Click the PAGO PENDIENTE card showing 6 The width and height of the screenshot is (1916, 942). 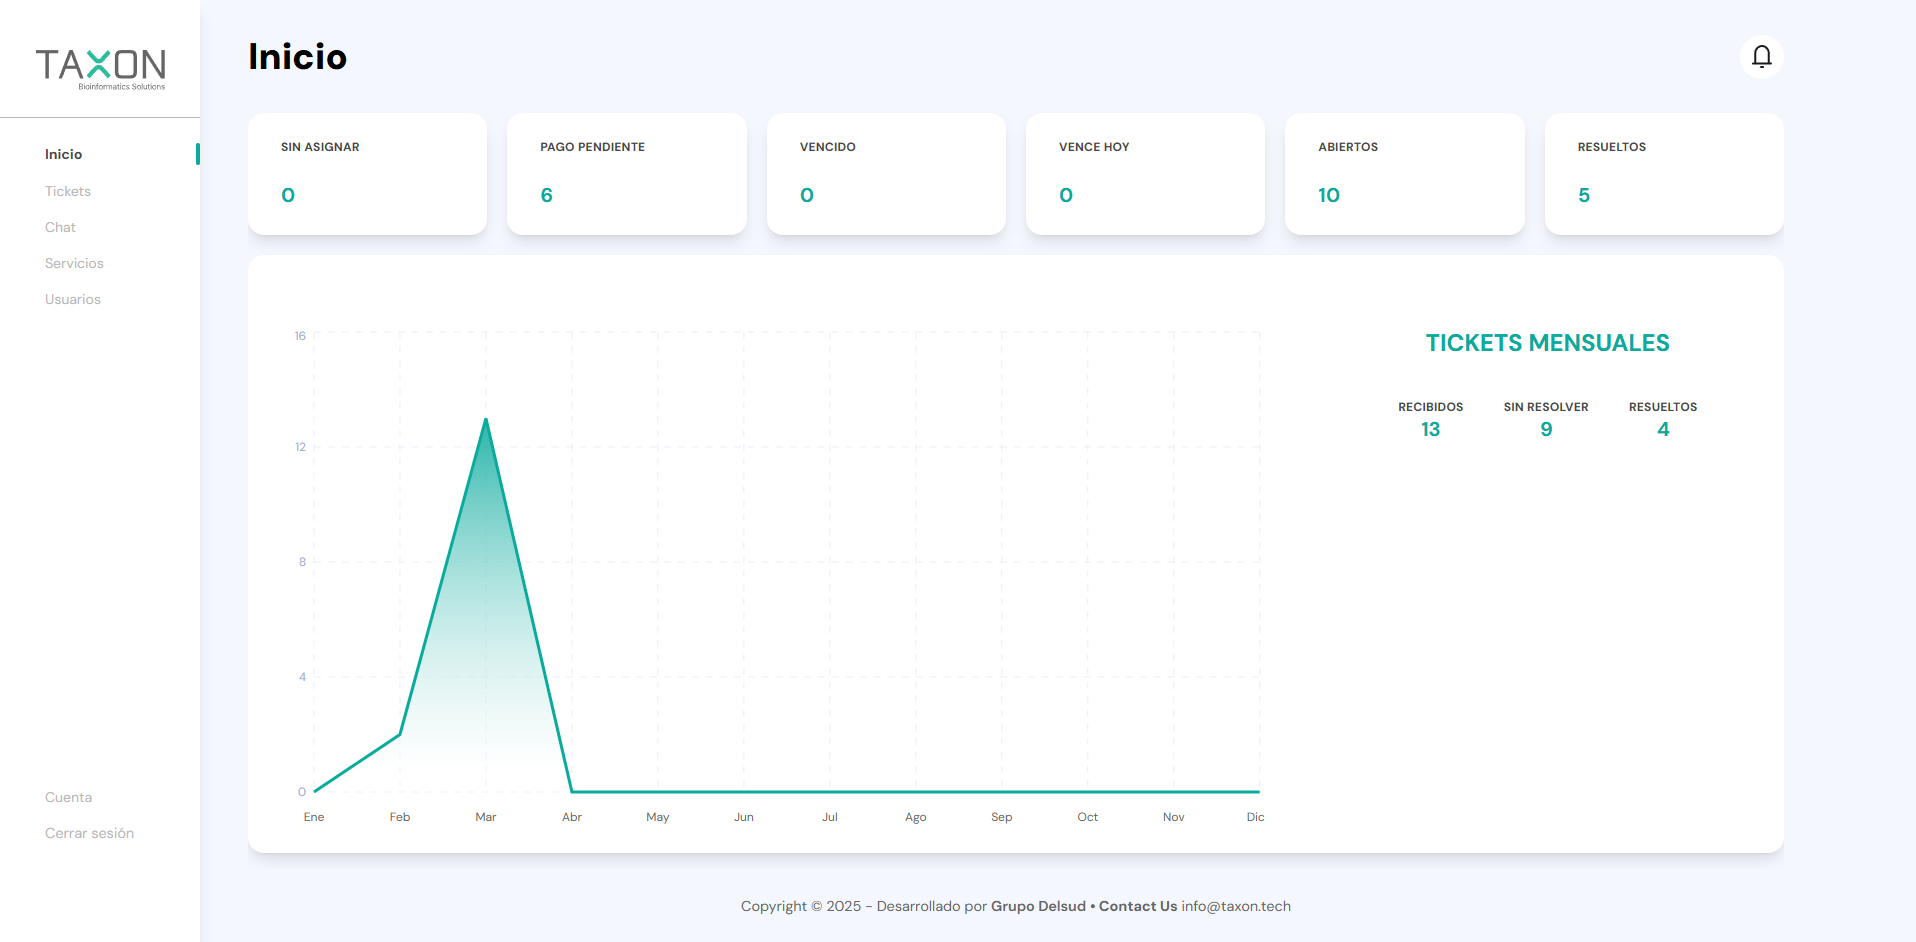[627, 174]
